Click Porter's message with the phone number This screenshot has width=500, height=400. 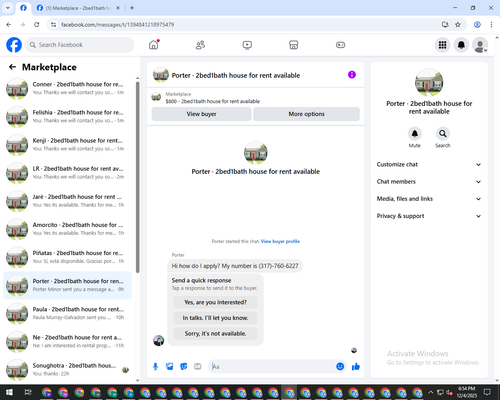click(x=235, y=266)
